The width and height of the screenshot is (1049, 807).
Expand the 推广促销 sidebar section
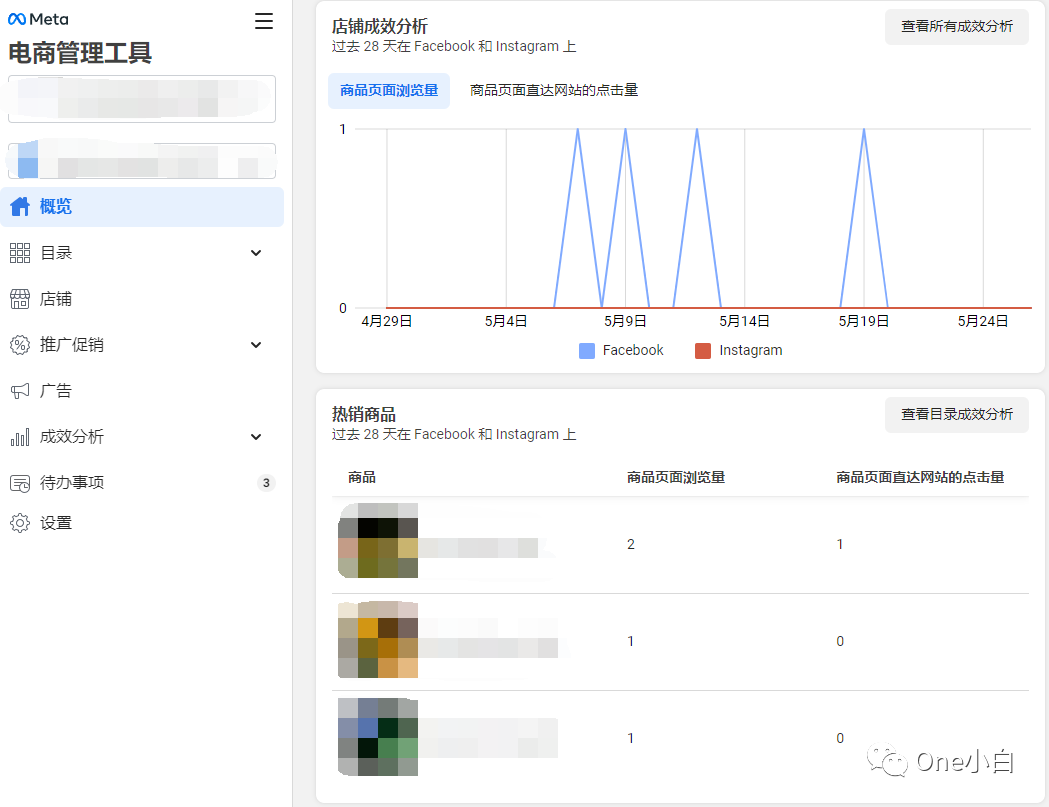tap(255, 344)
